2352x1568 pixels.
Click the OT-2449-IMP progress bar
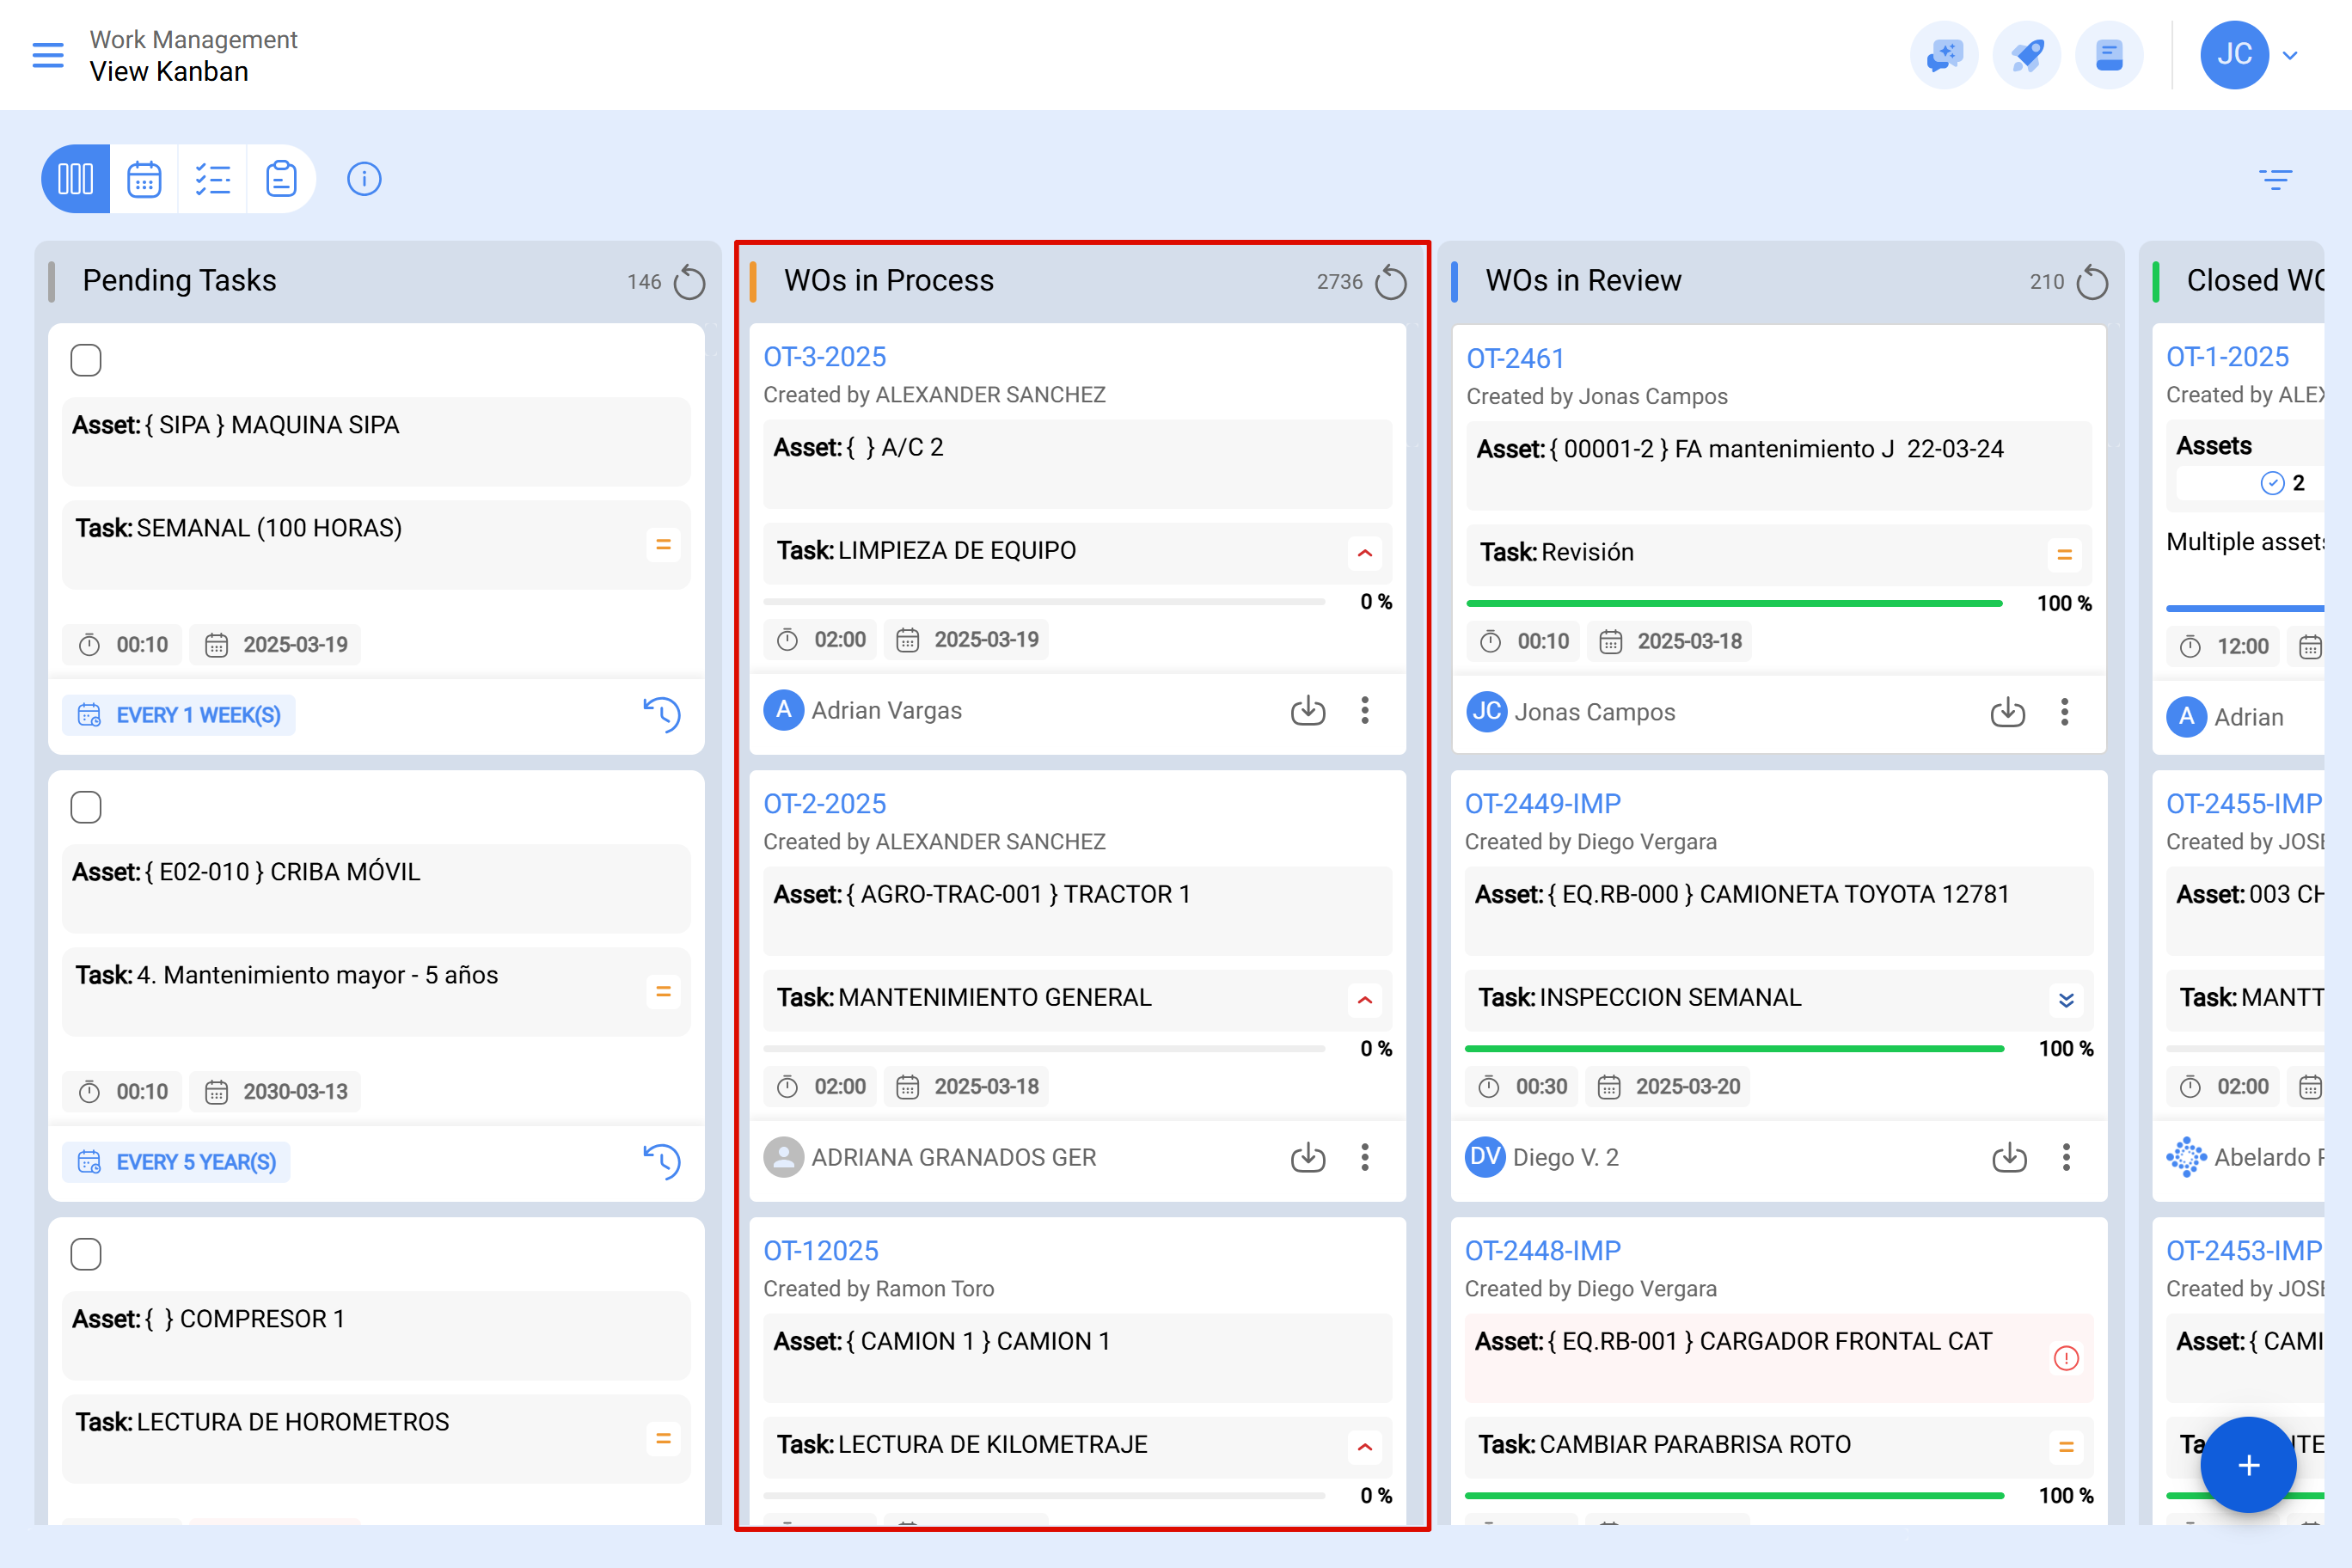[x=1734, y=1049]
